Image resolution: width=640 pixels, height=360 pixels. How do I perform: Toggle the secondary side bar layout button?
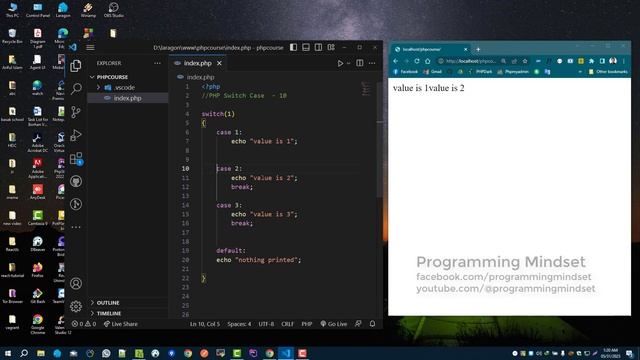(318, 47)
